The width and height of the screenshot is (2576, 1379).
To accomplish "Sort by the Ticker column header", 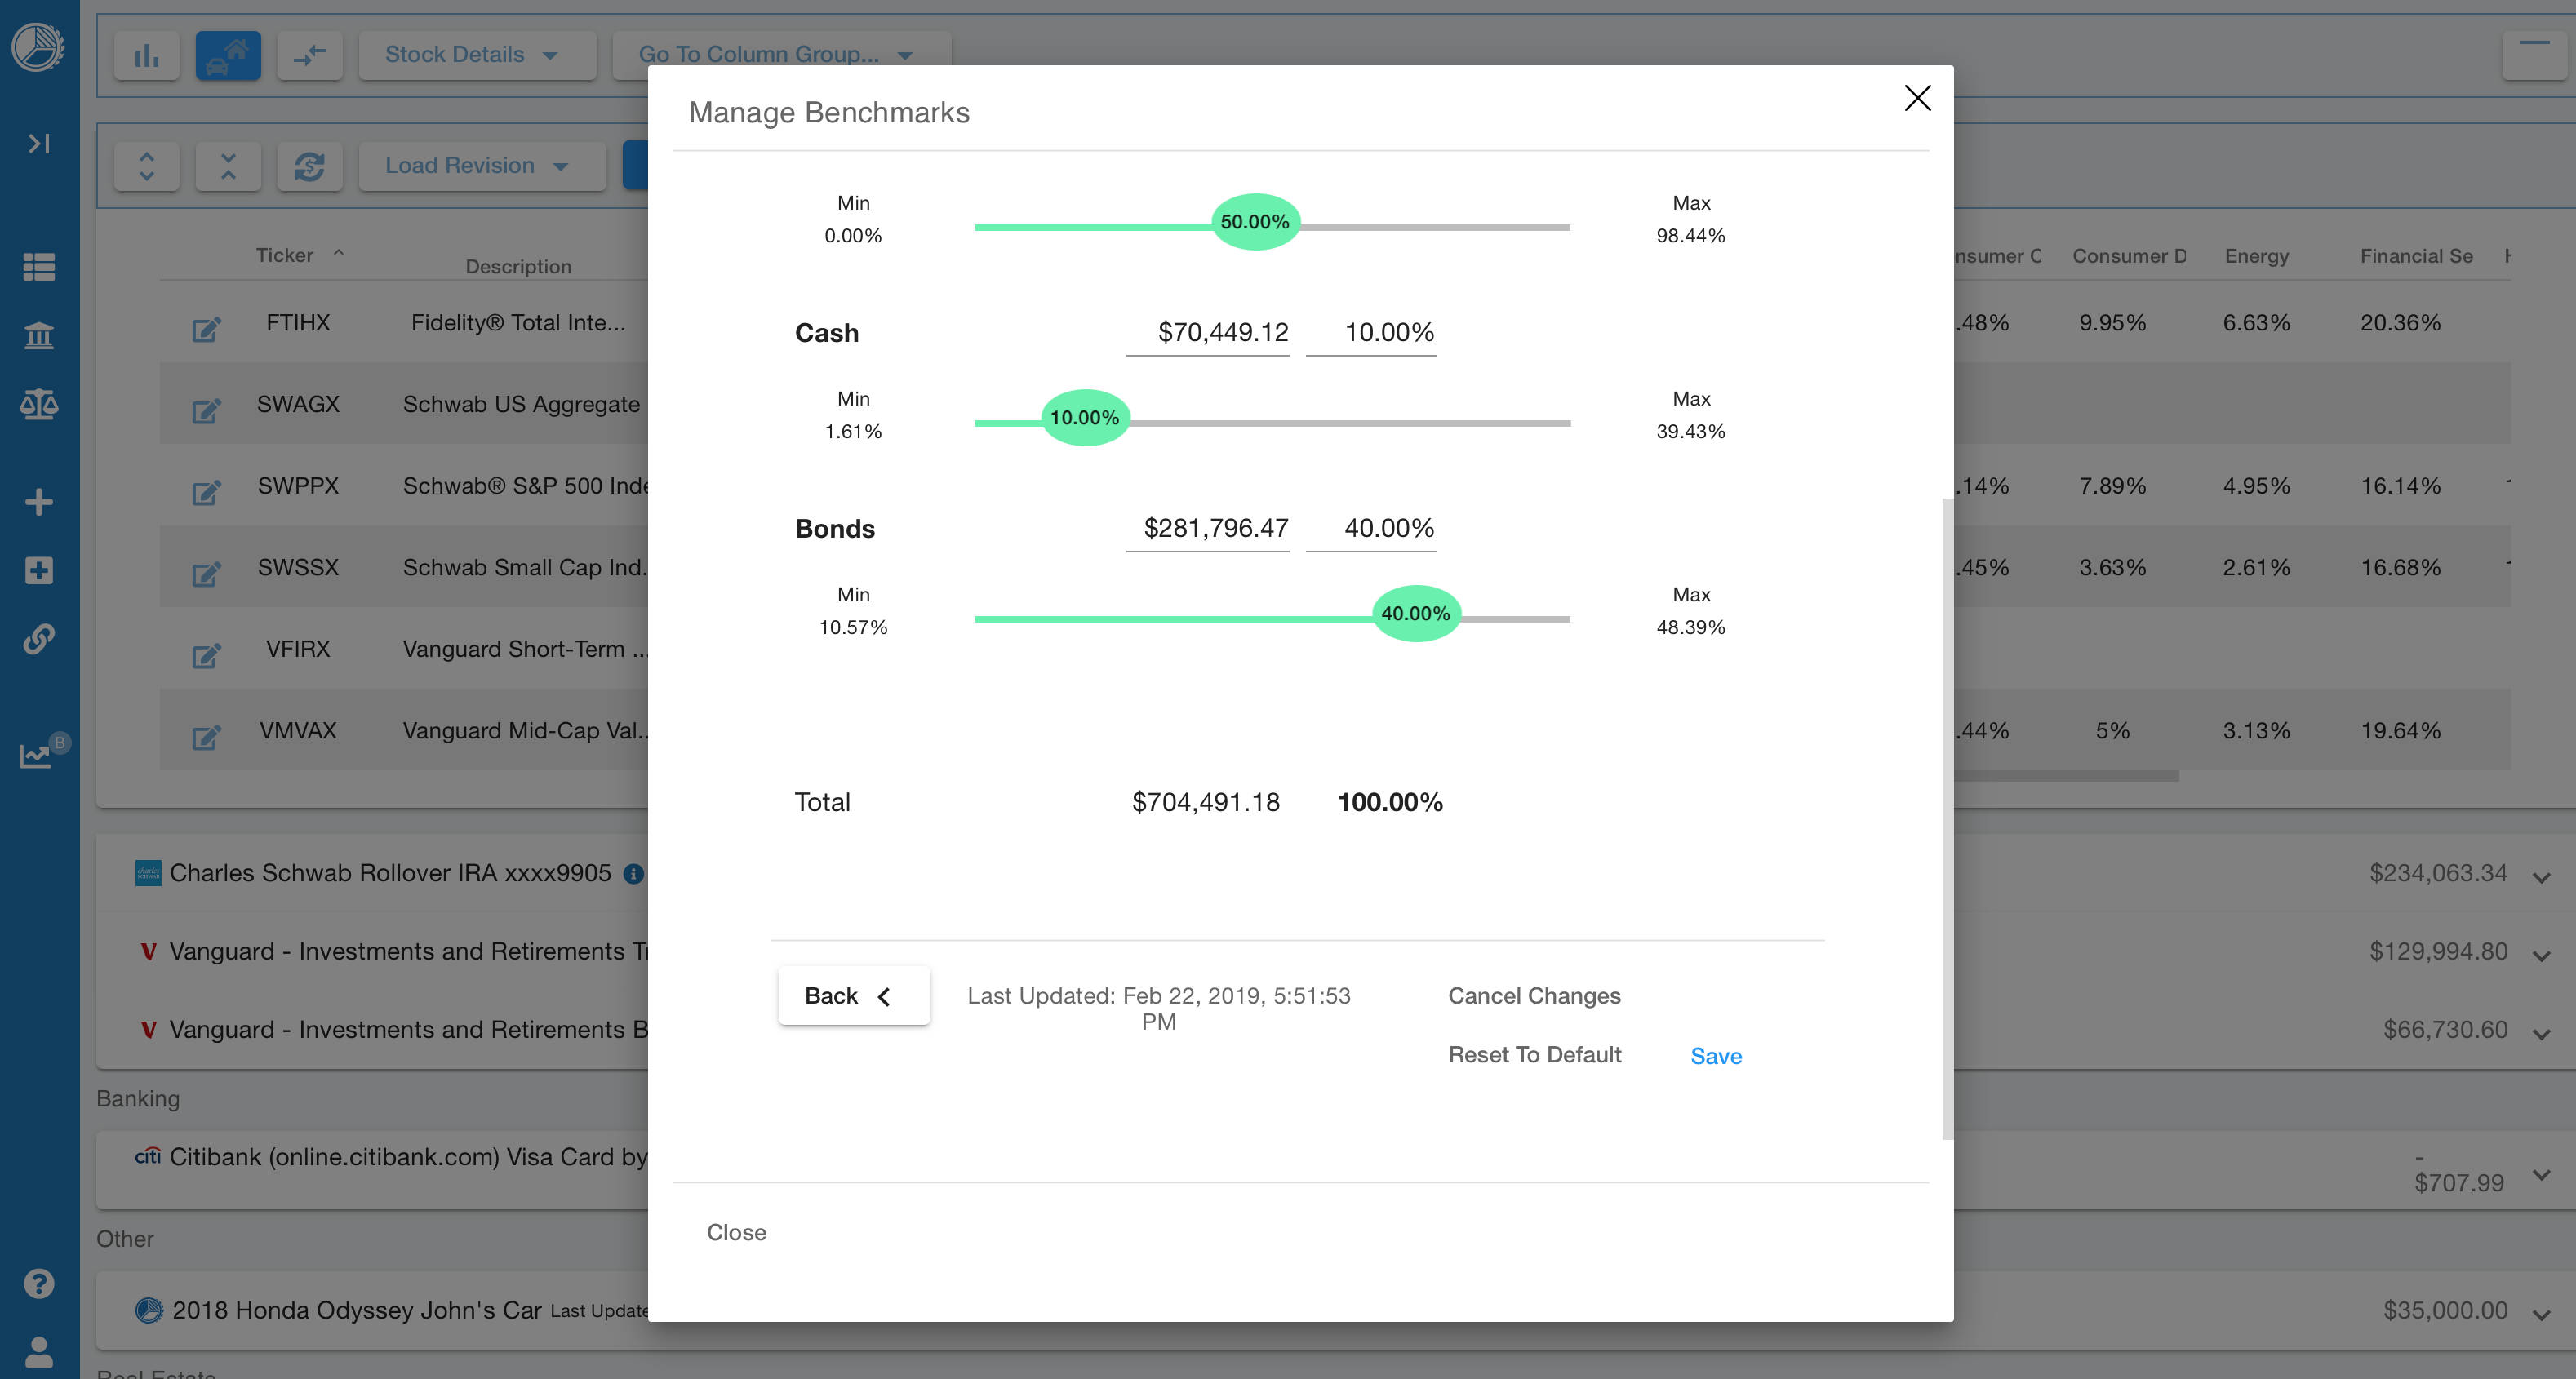I will pos(285,255).
